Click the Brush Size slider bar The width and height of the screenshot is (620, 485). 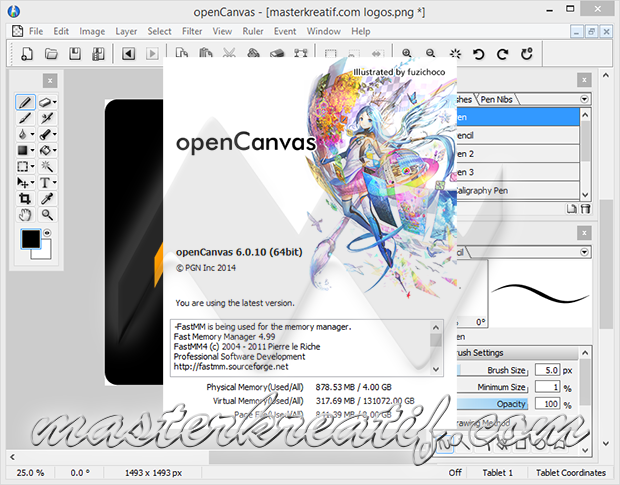(492, 370)
